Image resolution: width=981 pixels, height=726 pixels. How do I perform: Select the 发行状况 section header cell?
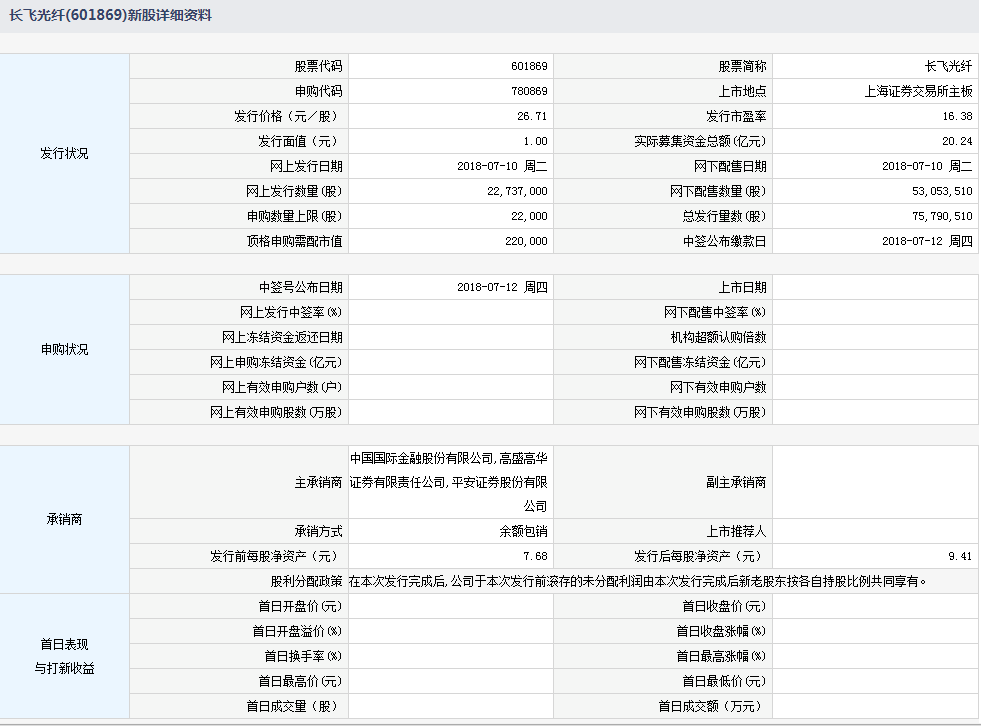tap(65, 154)
